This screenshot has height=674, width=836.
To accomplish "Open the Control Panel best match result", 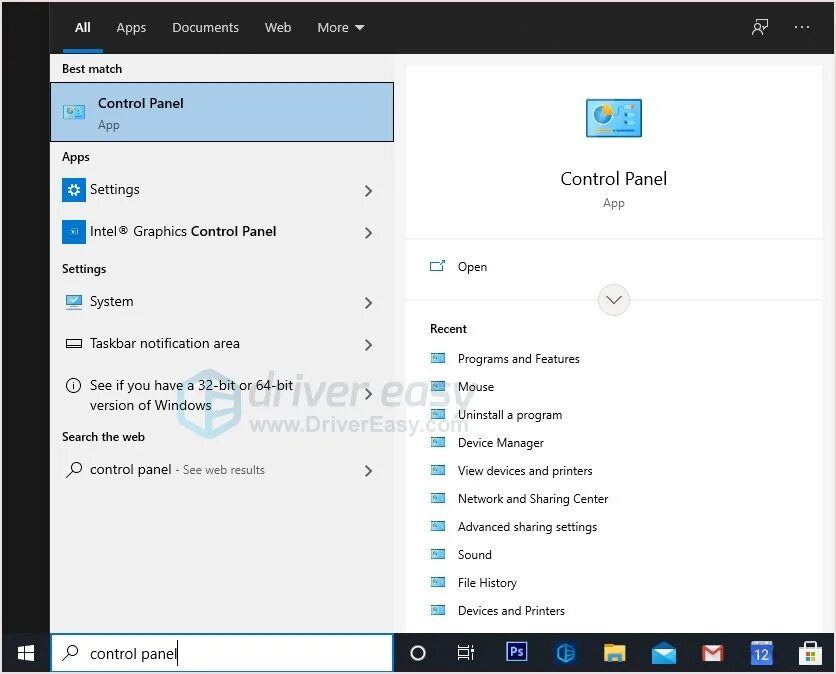I will coord(222,112).
